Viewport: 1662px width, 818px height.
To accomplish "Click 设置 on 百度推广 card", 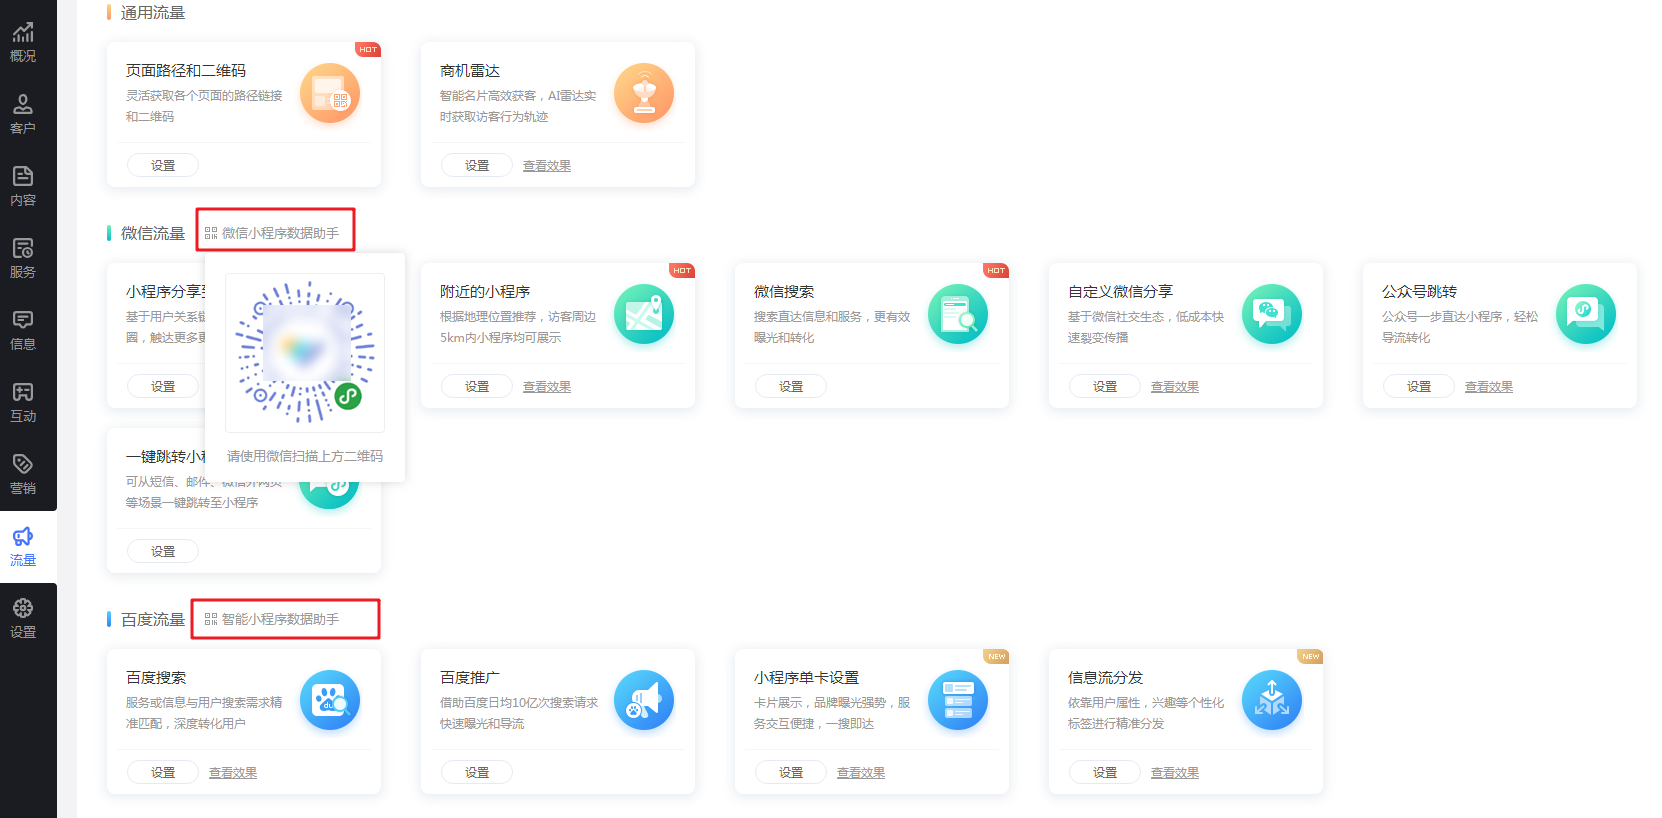I will 477,772.
